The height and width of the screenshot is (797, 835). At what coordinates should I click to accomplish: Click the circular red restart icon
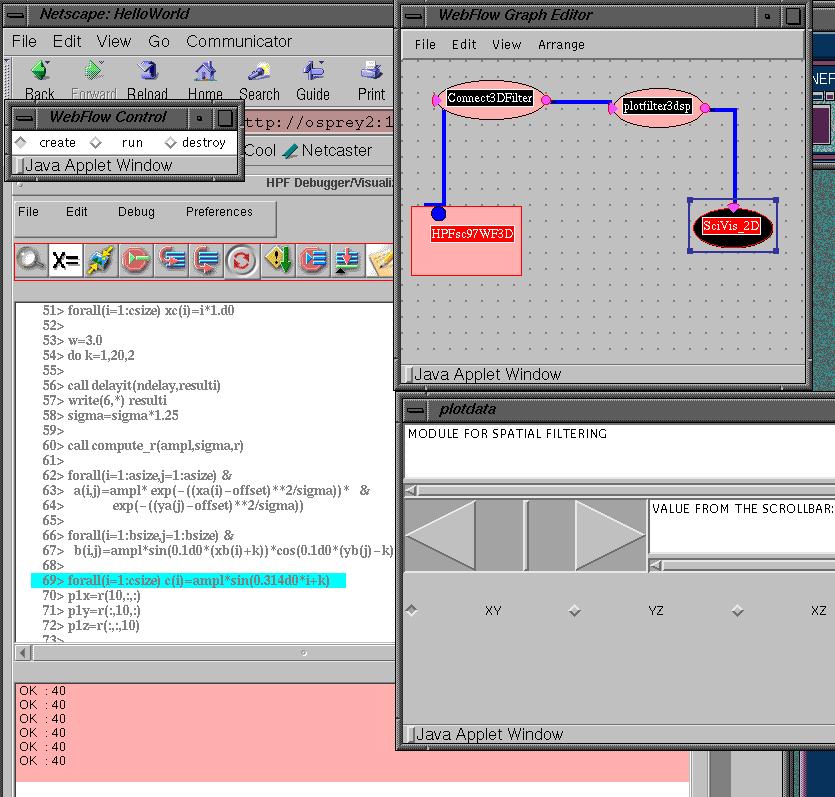pyautogui.click(x=242, y=261)
